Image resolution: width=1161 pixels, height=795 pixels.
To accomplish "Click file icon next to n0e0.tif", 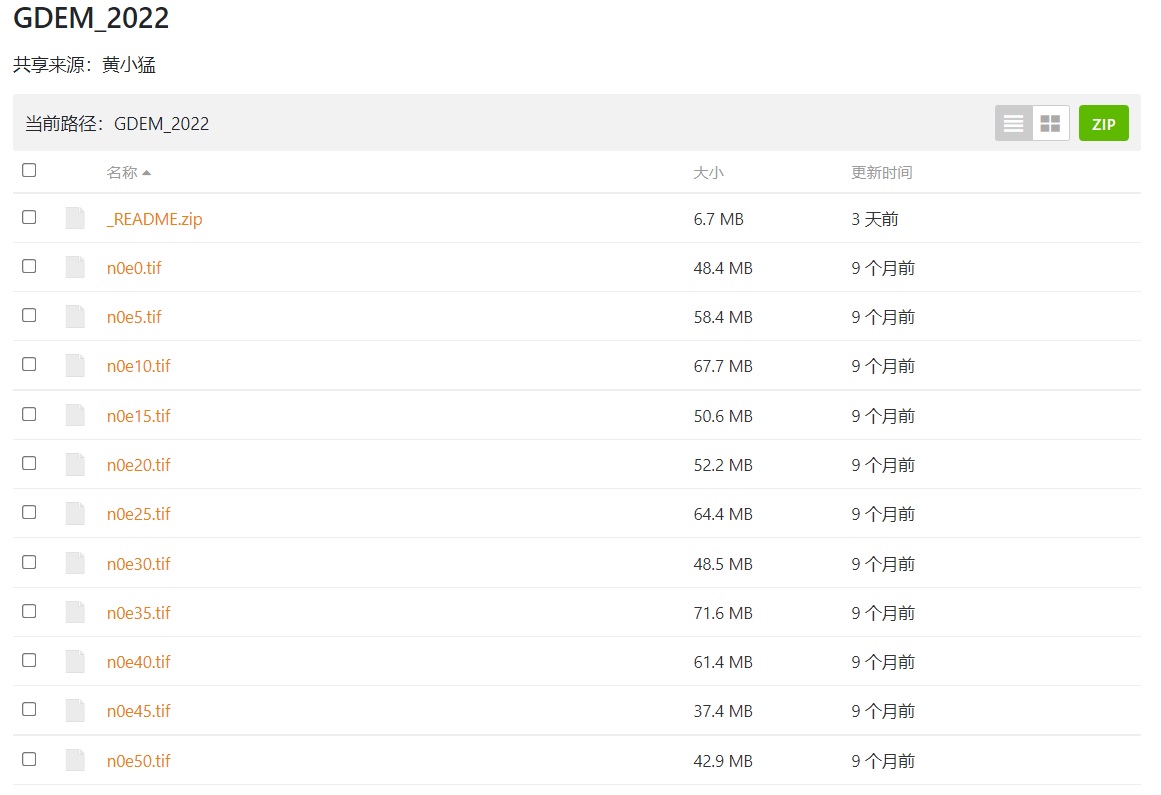I will coord(75,267).
